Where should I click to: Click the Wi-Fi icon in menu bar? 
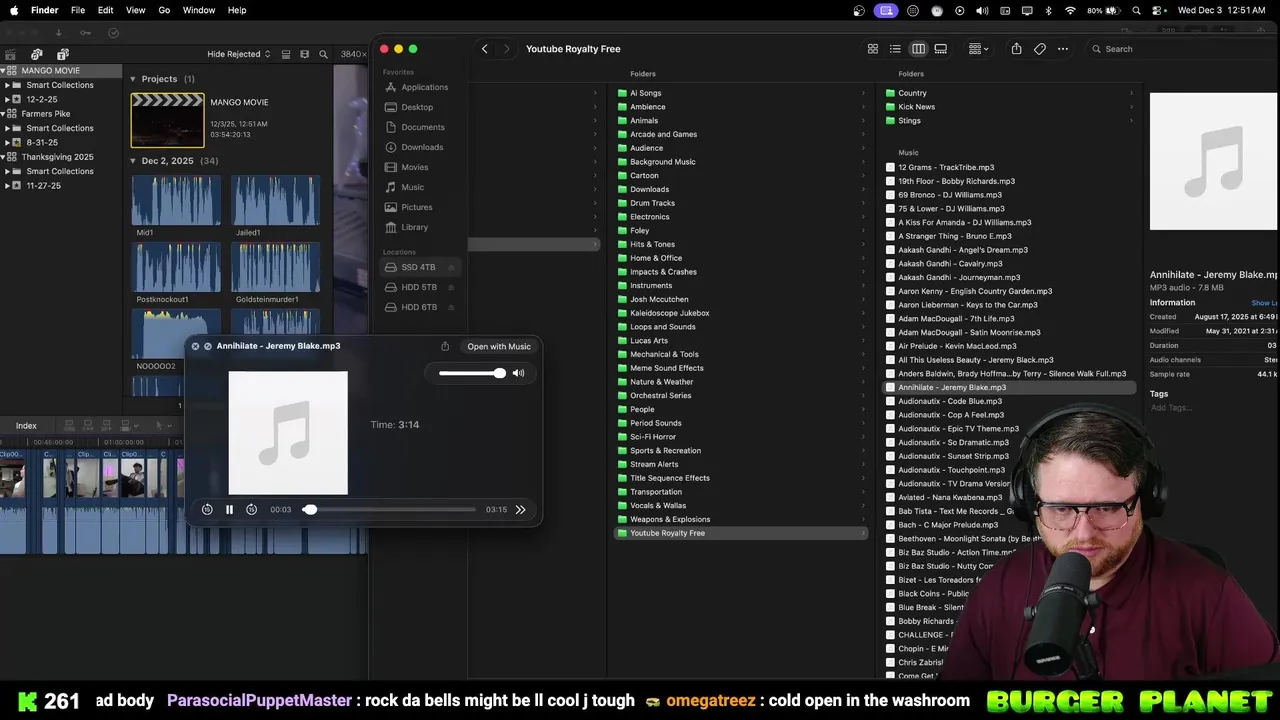[x=1070, y=10]
